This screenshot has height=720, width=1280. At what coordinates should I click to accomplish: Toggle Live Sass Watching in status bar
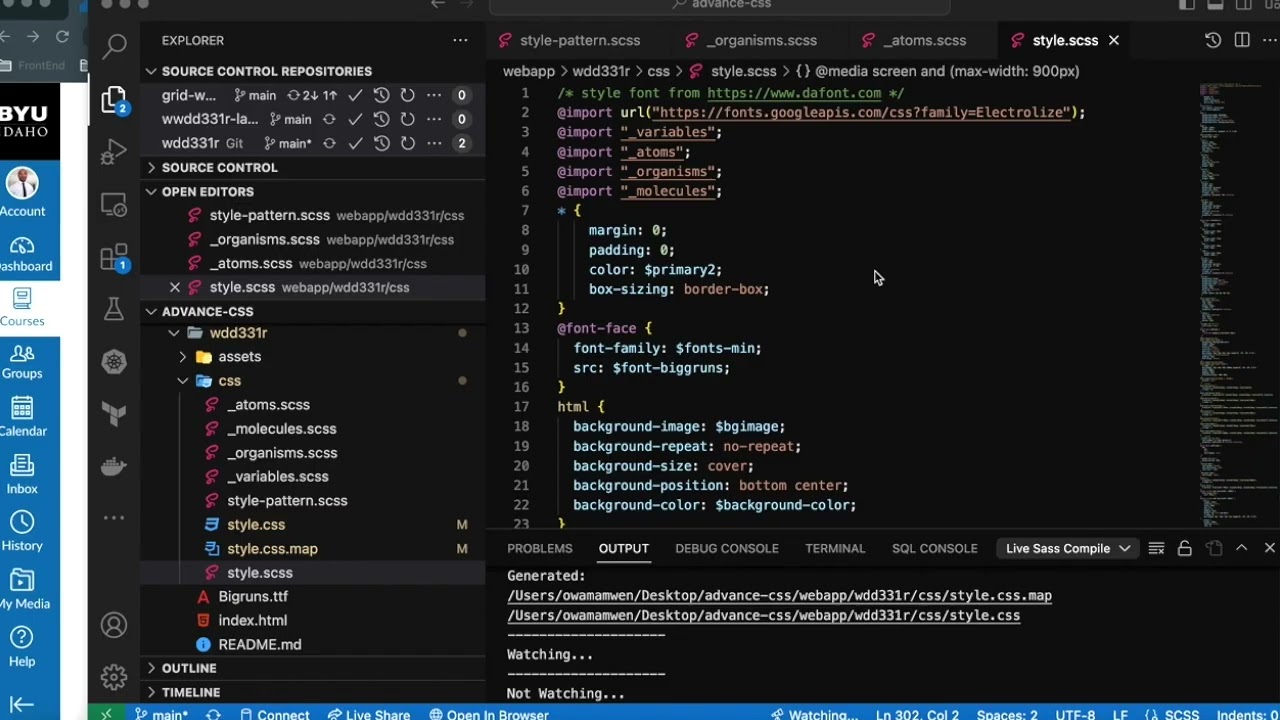point(814,714)
